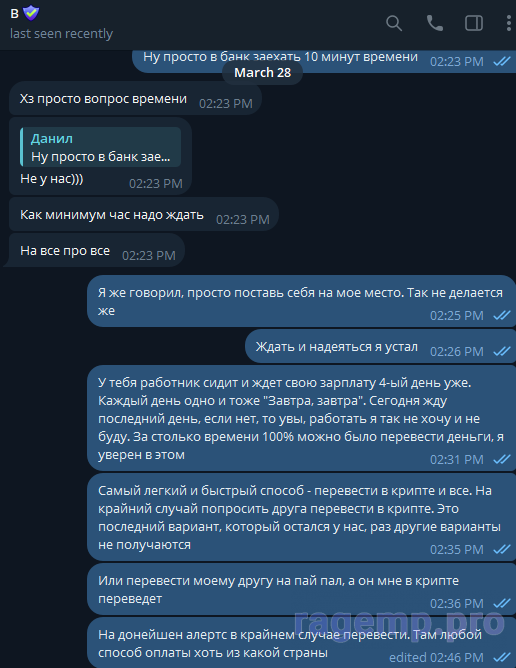Click the verified shield badge next to the name
The image size is (516, 668).
tap(31, 13)
